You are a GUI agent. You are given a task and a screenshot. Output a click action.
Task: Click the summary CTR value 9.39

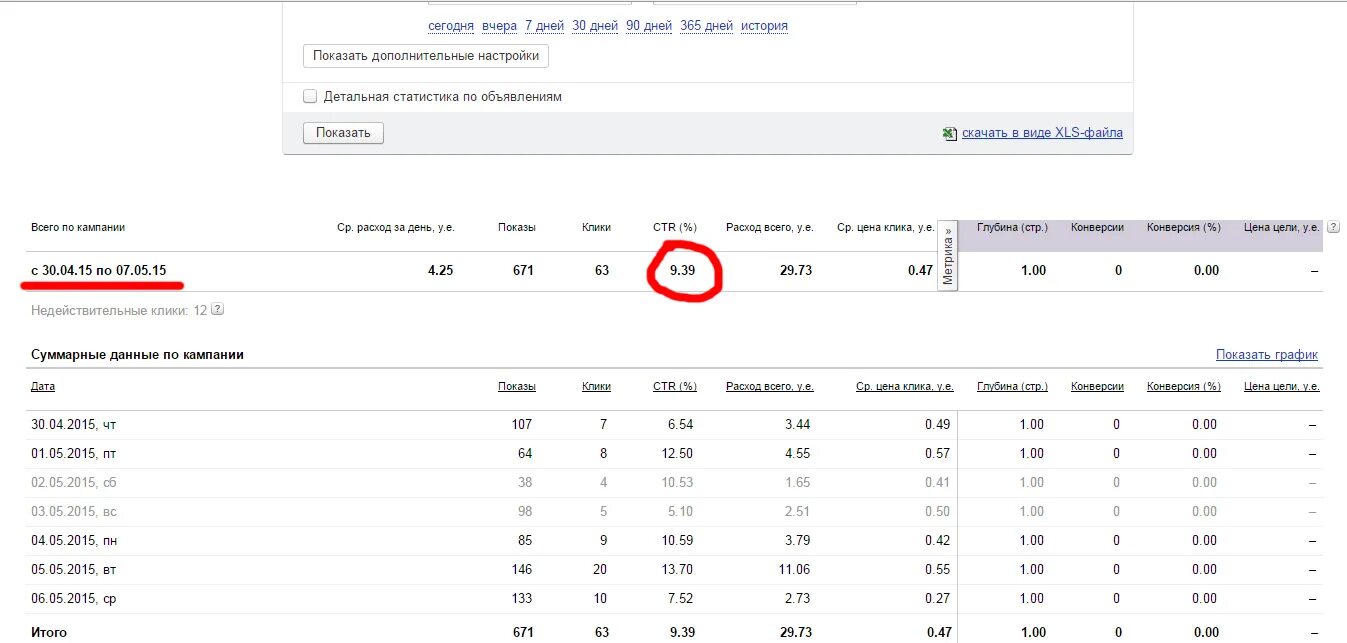(x=682, y=270)
